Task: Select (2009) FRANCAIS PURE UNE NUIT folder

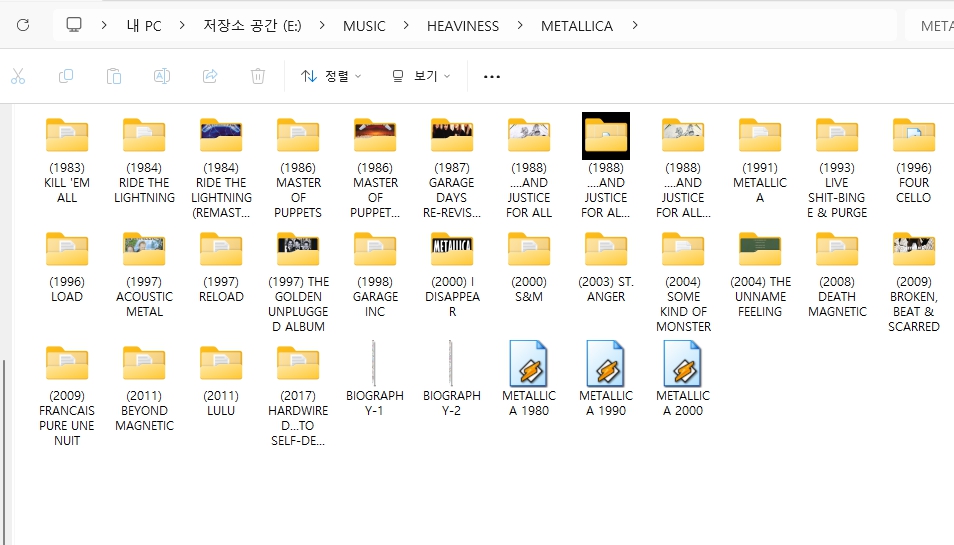Action: click(67, 396)
